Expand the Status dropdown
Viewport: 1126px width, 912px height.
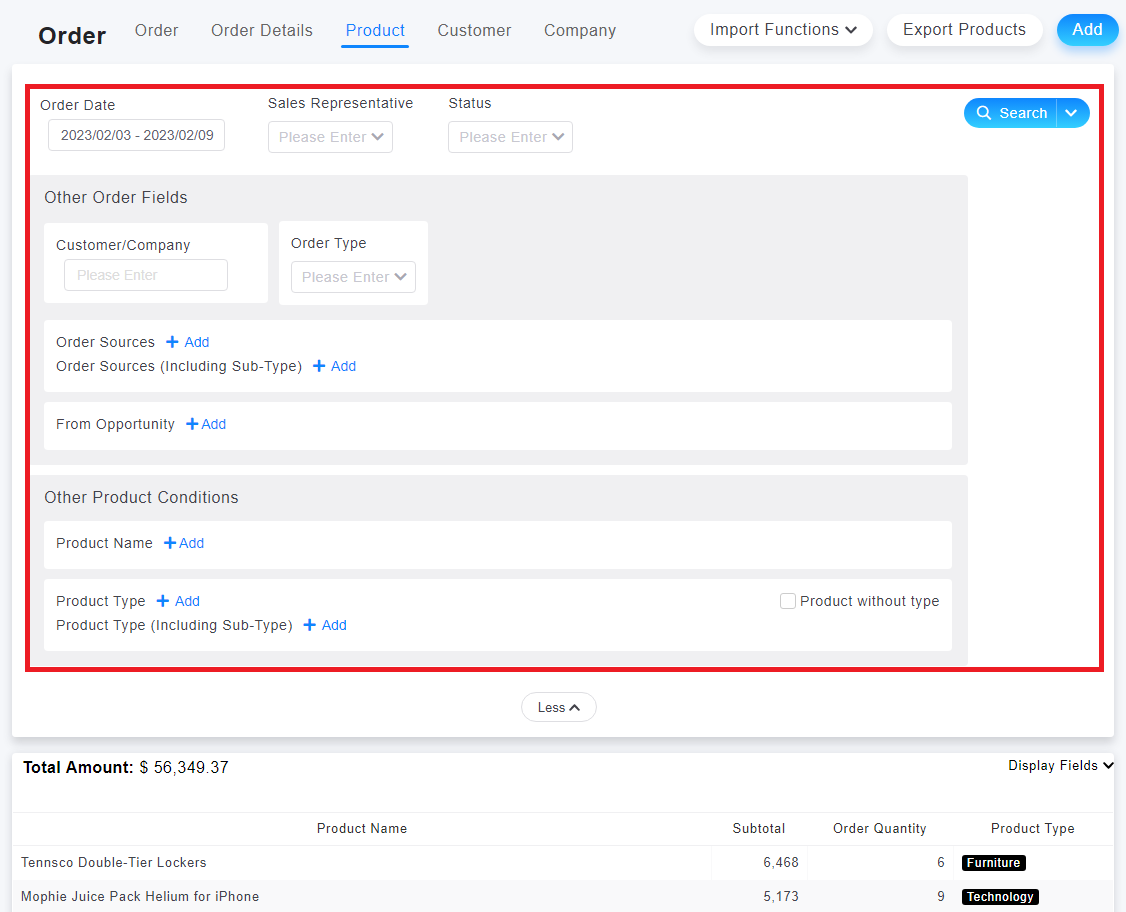pos(510,137)
